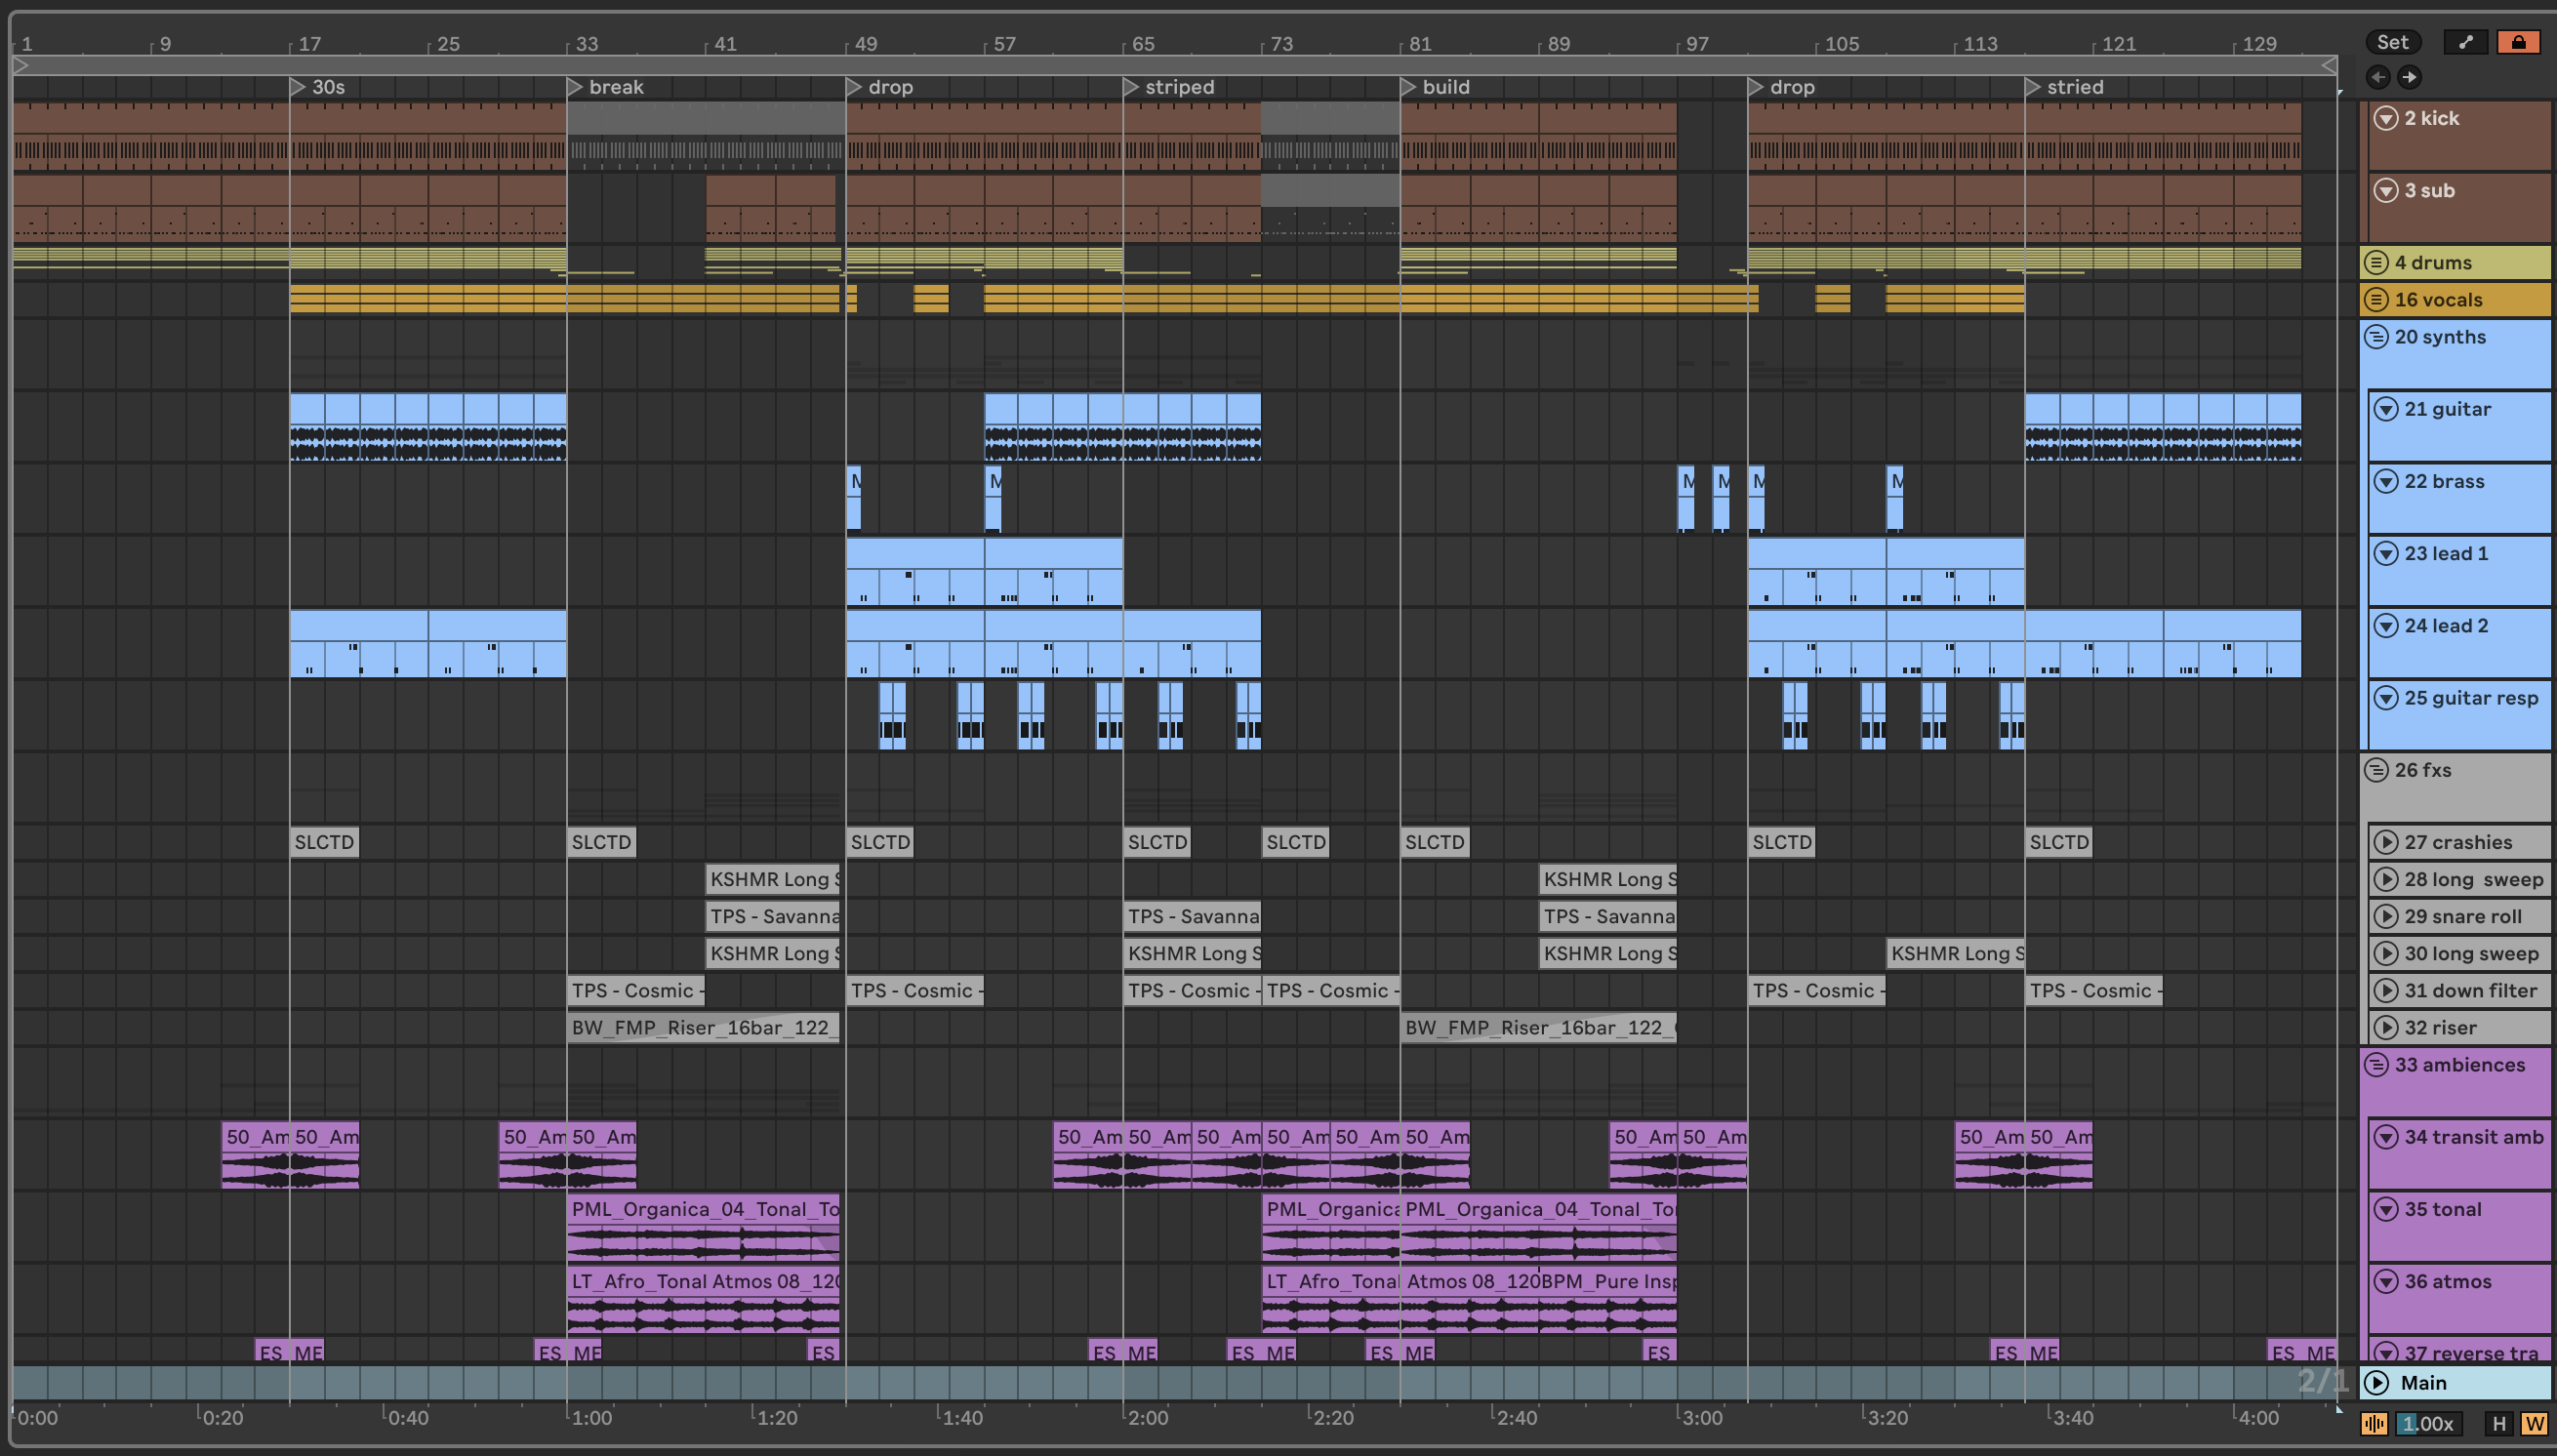Viewport: 2557px width, 1456px height.
Task: Click the 2 kick track name
Action: coord(2431,118)
